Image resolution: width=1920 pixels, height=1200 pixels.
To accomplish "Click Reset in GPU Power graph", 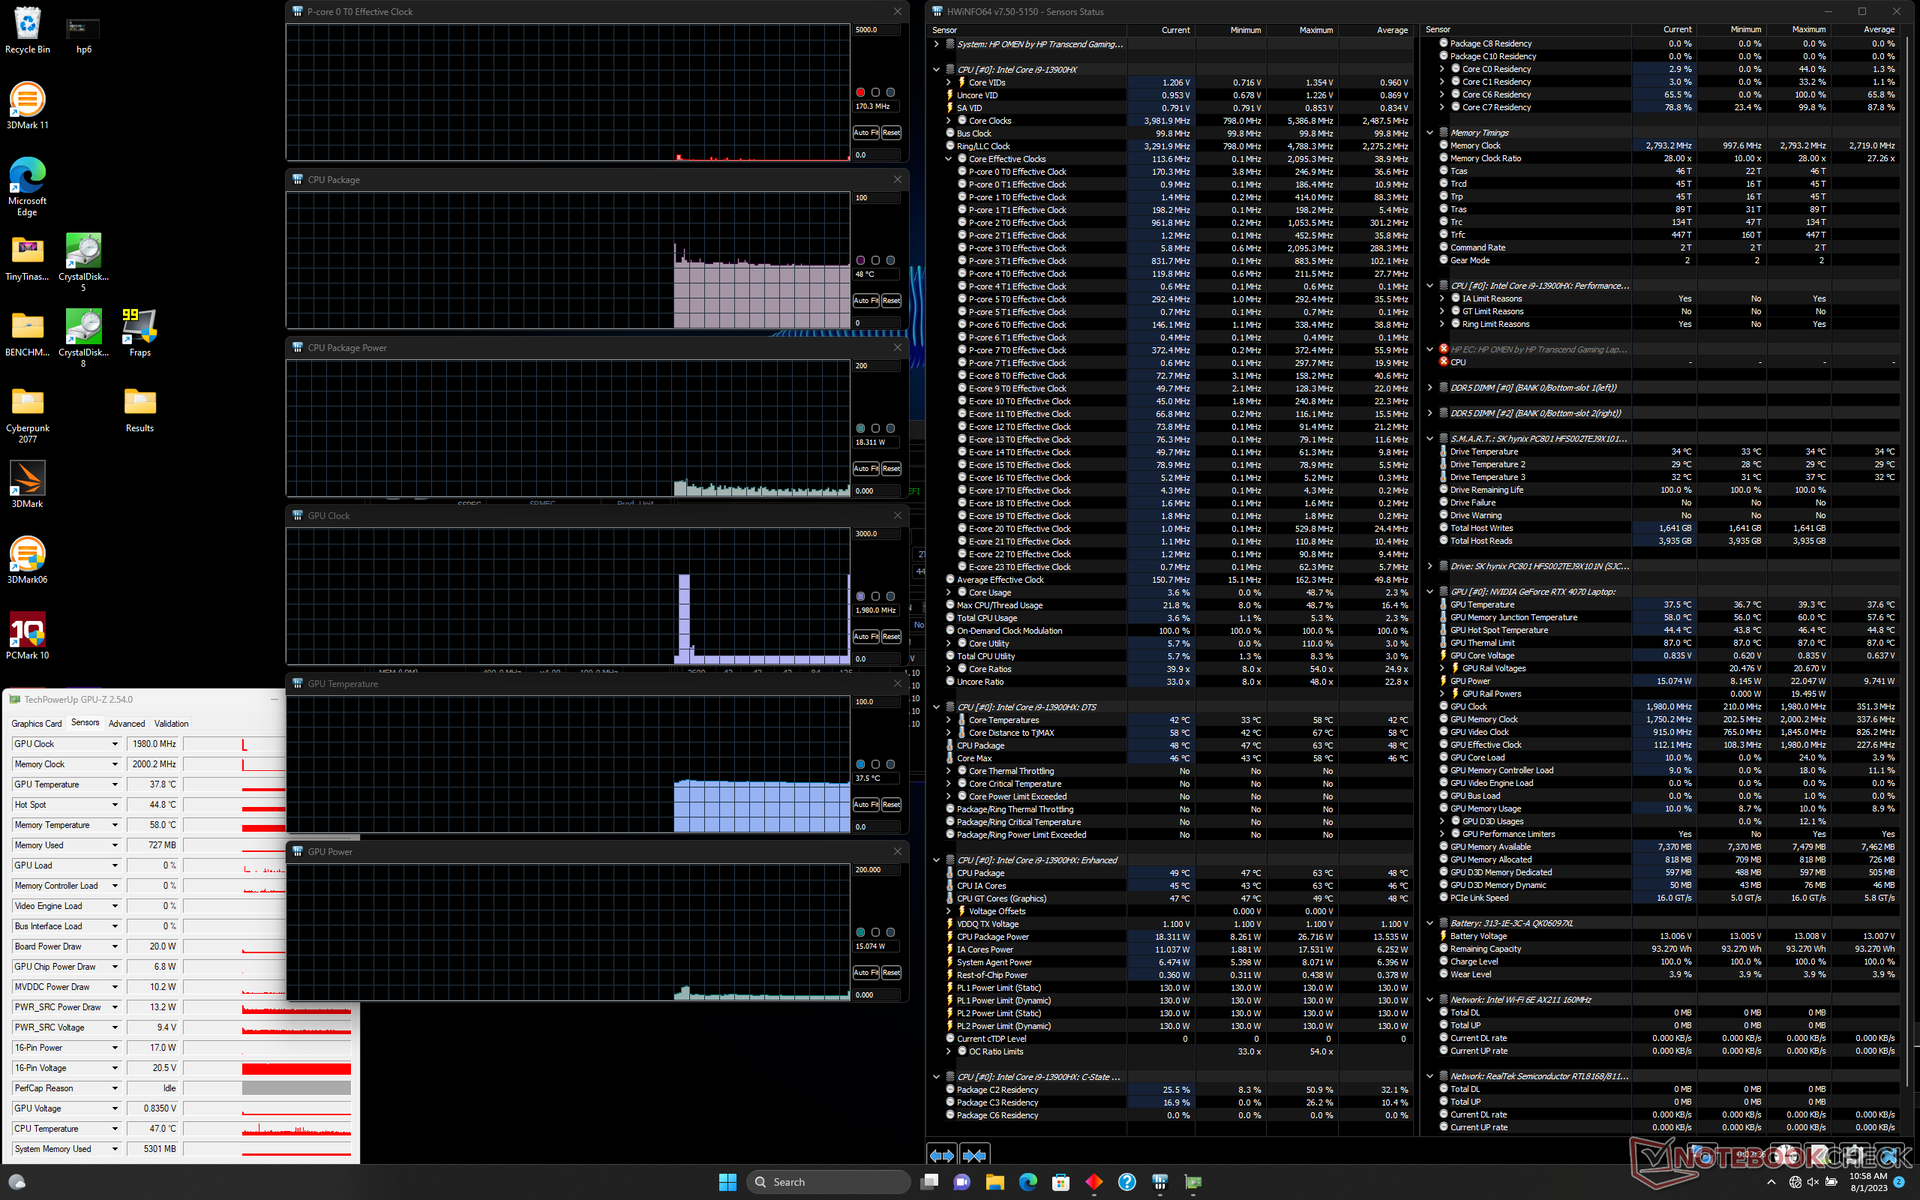I will tap(891, 972).
